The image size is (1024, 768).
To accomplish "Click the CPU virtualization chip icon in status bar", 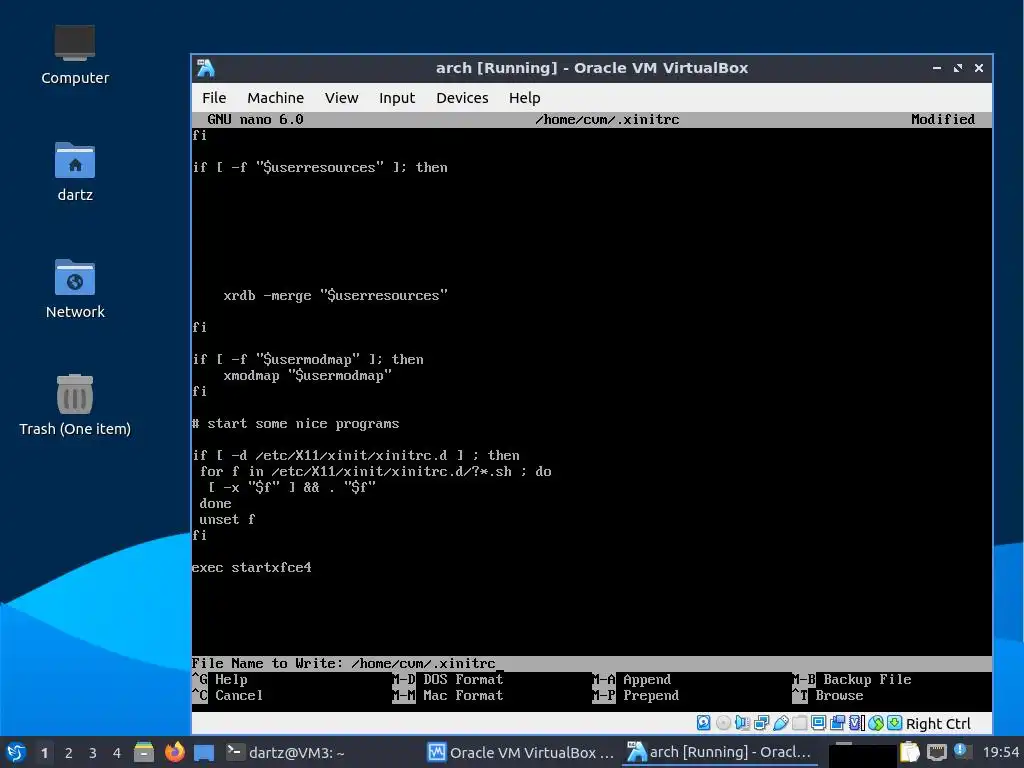I will [x=857, y=723].
